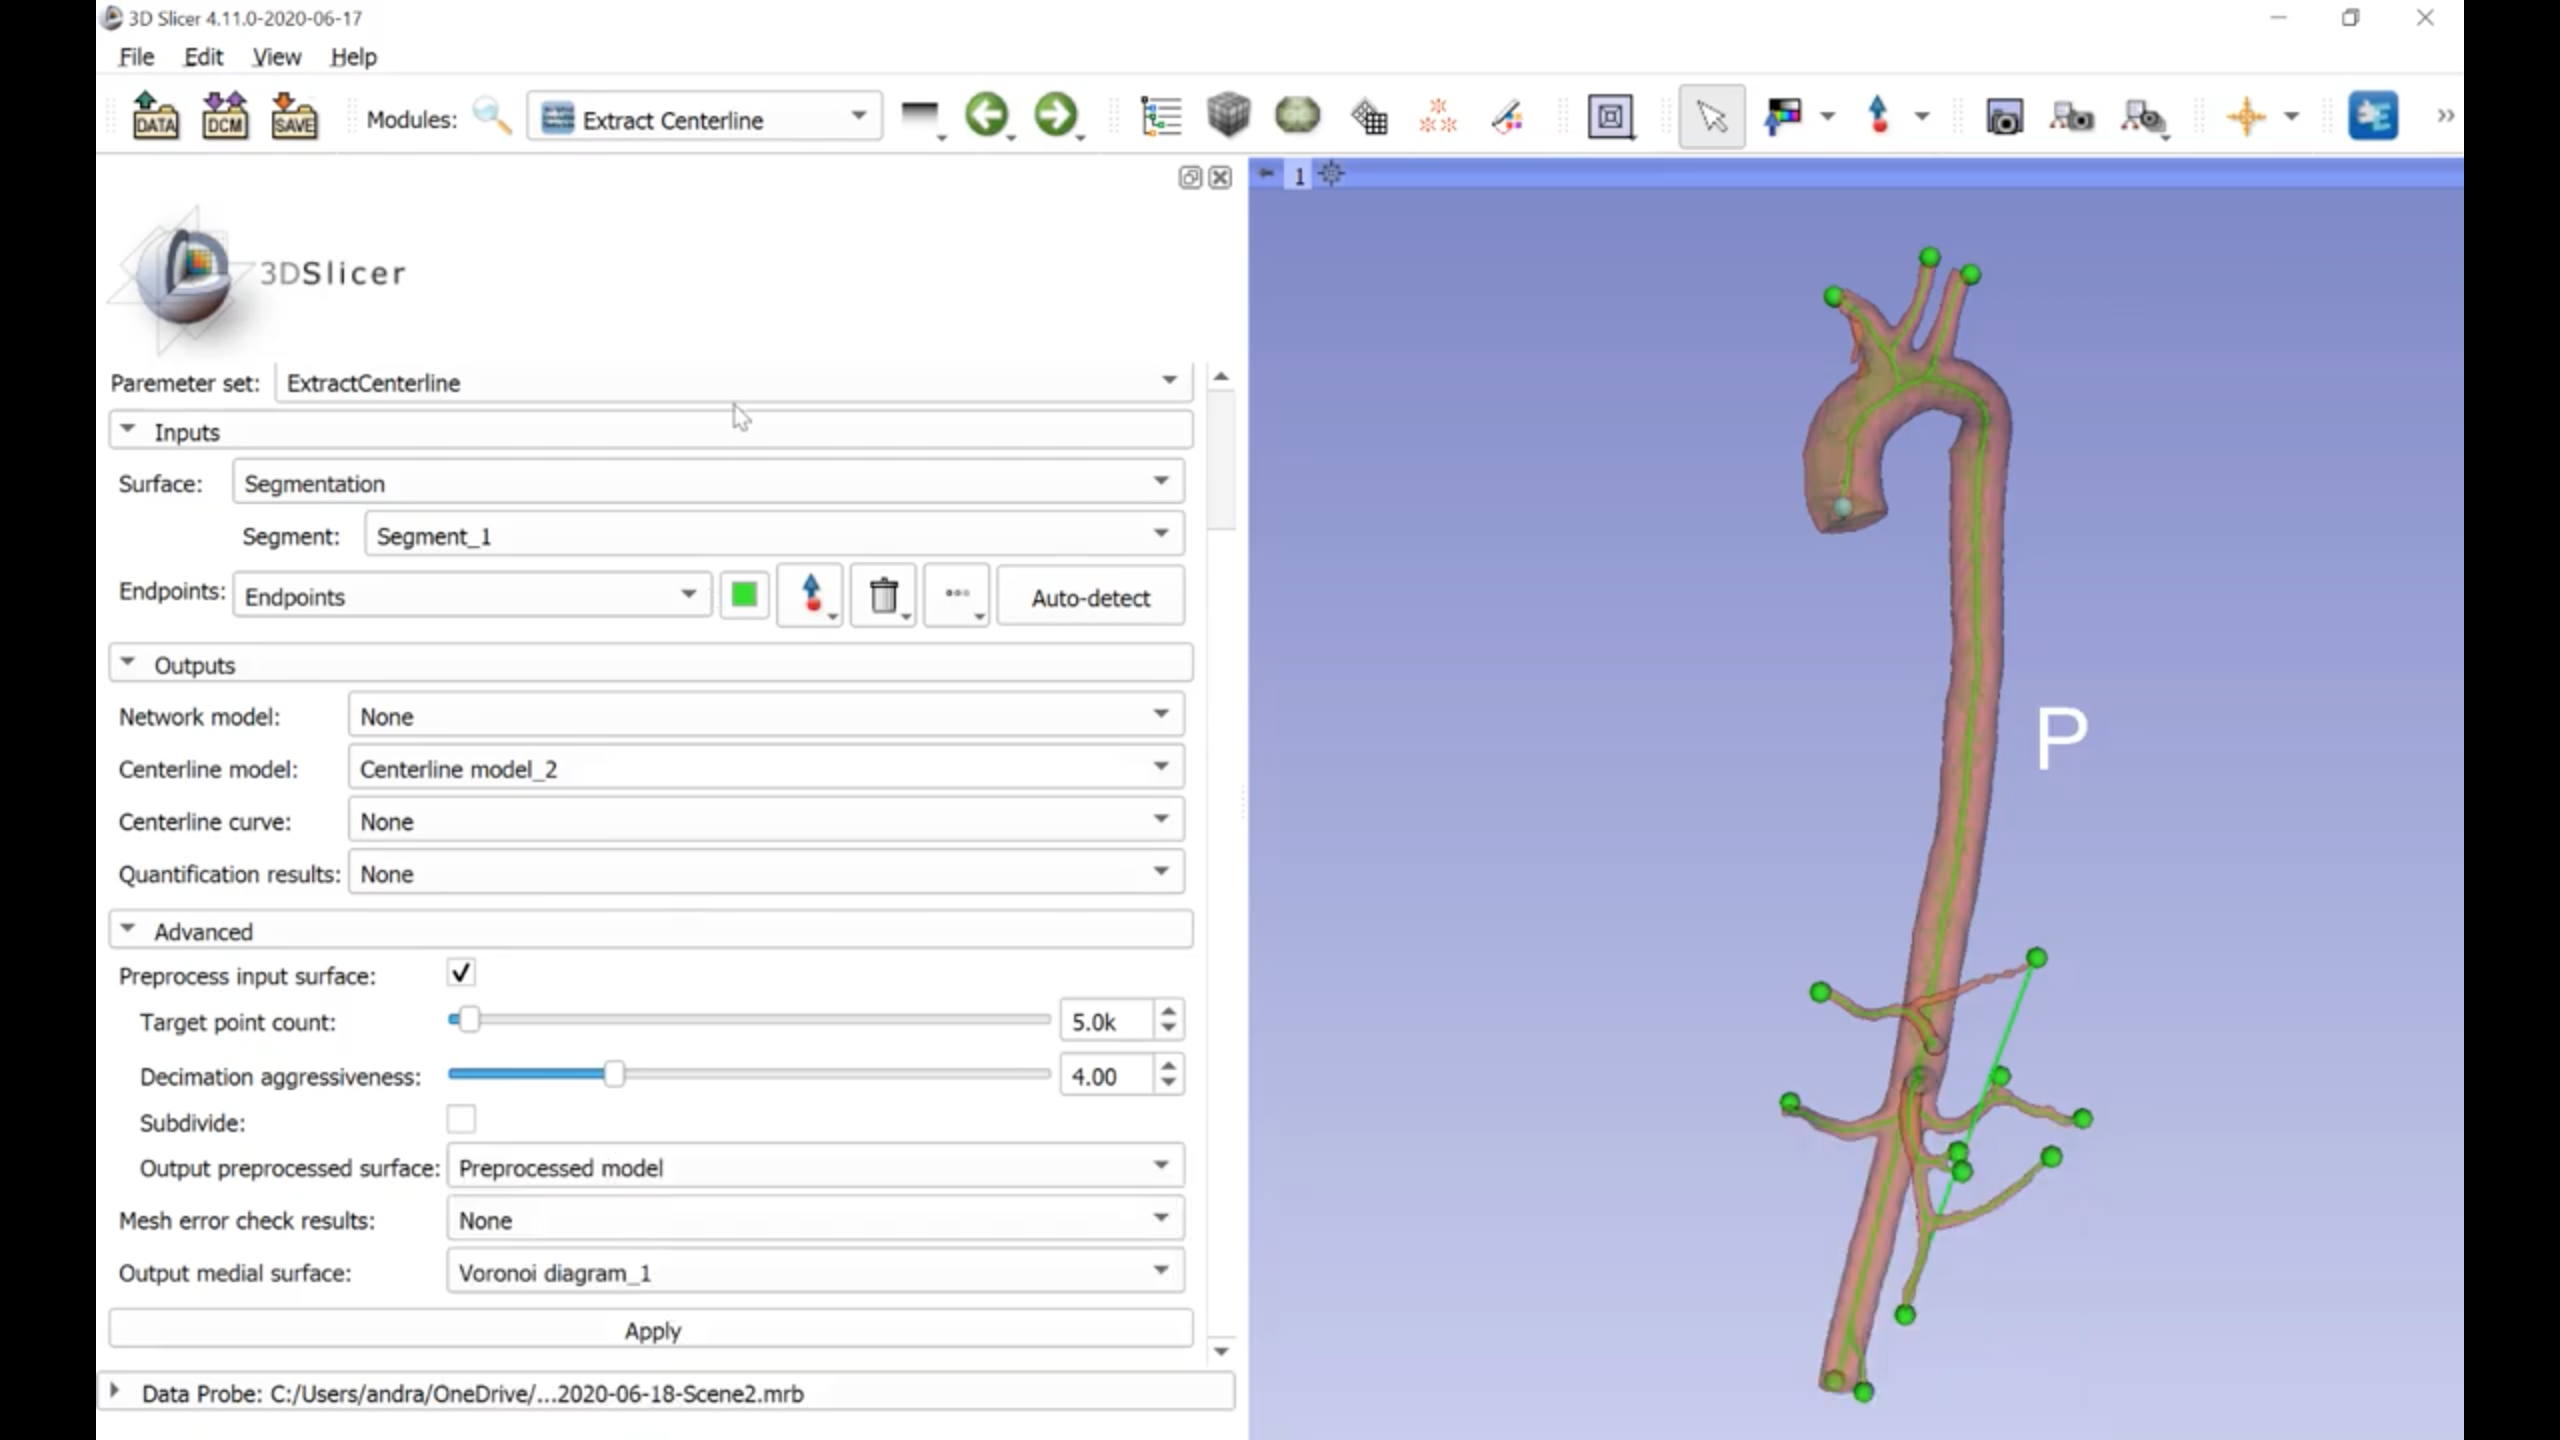Image resolution: width=2560 pixels, height=1440 pixels.
Task: Open the Edit menu
Action: click(203, 57)
